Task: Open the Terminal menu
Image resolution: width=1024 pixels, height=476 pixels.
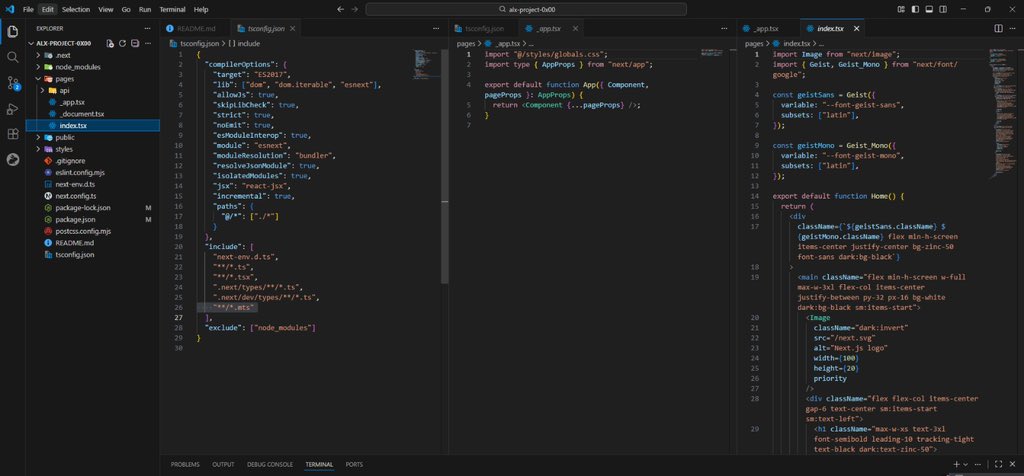Action: point(172,9)
